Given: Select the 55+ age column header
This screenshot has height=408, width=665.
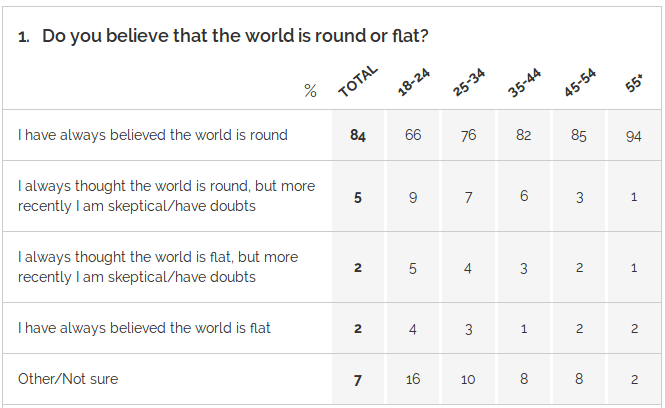Looking at the screenshot, I should (634, 85).
